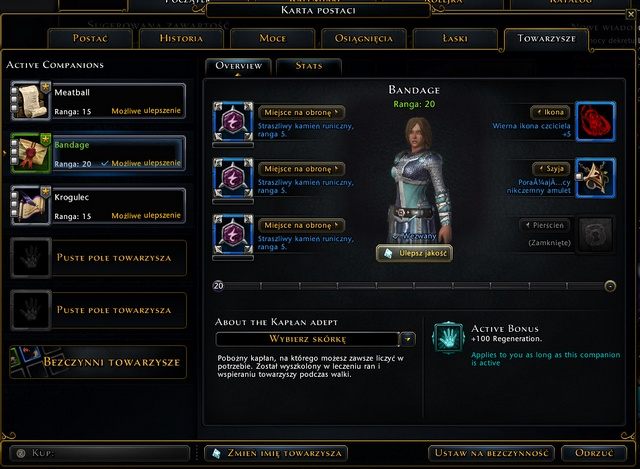Image resolution: width=640 pixels, height=469 pixels.
Task: Open the Wybierz skórkę dropdown arrow
Action: [407, 339]
